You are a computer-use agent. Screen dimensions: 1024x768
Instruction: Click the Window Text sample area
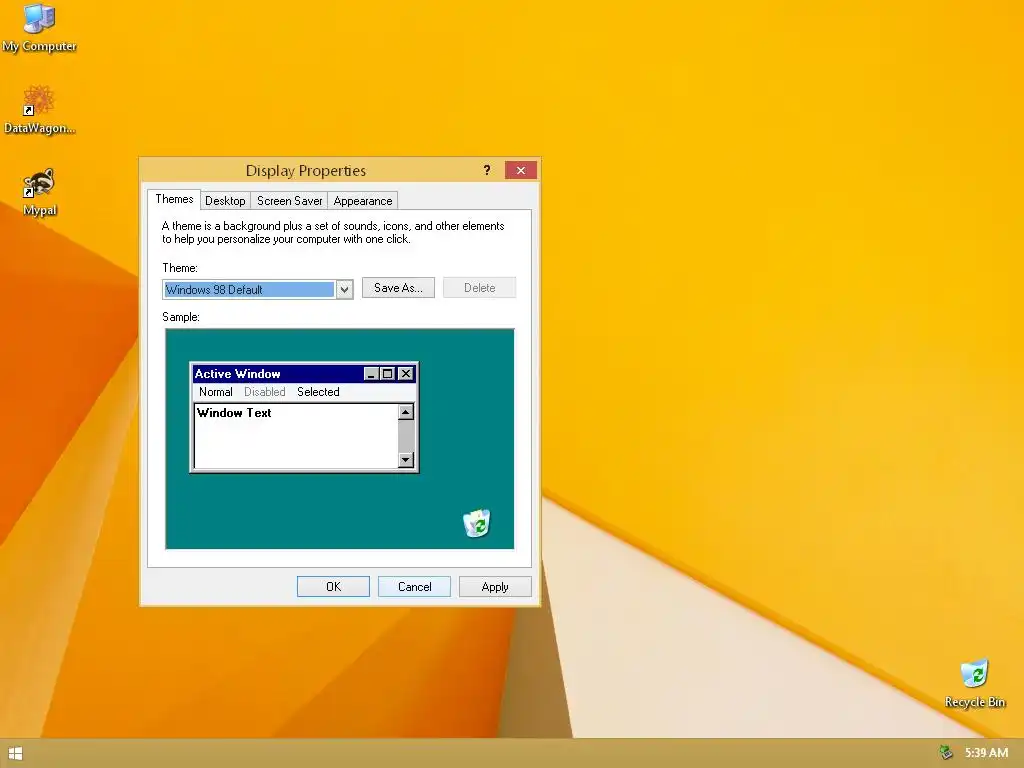point(296,436)
